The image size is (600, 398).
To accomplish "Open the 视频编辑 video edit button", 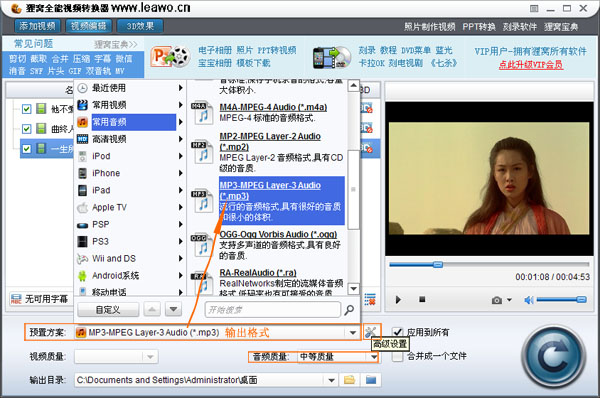I will pos(89,26).
